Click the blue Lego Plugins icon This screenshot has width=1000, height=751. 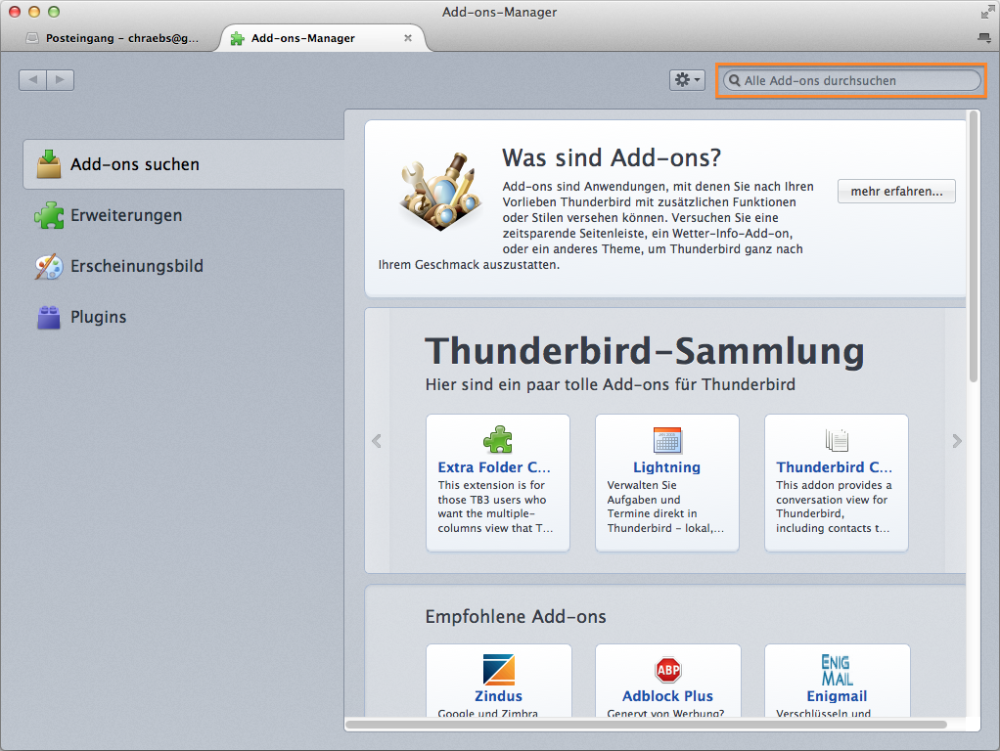coord(48,317)
